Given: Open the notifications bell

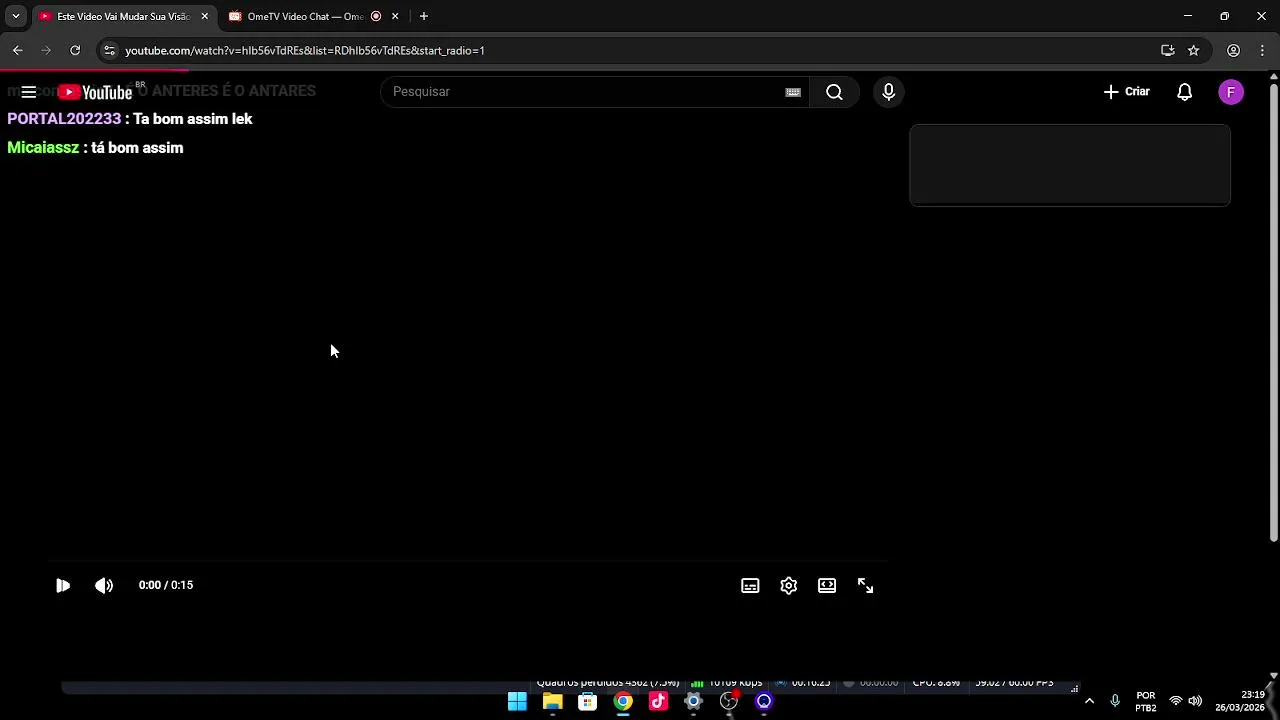Looking at the screenshot, I should [1184, 92].
